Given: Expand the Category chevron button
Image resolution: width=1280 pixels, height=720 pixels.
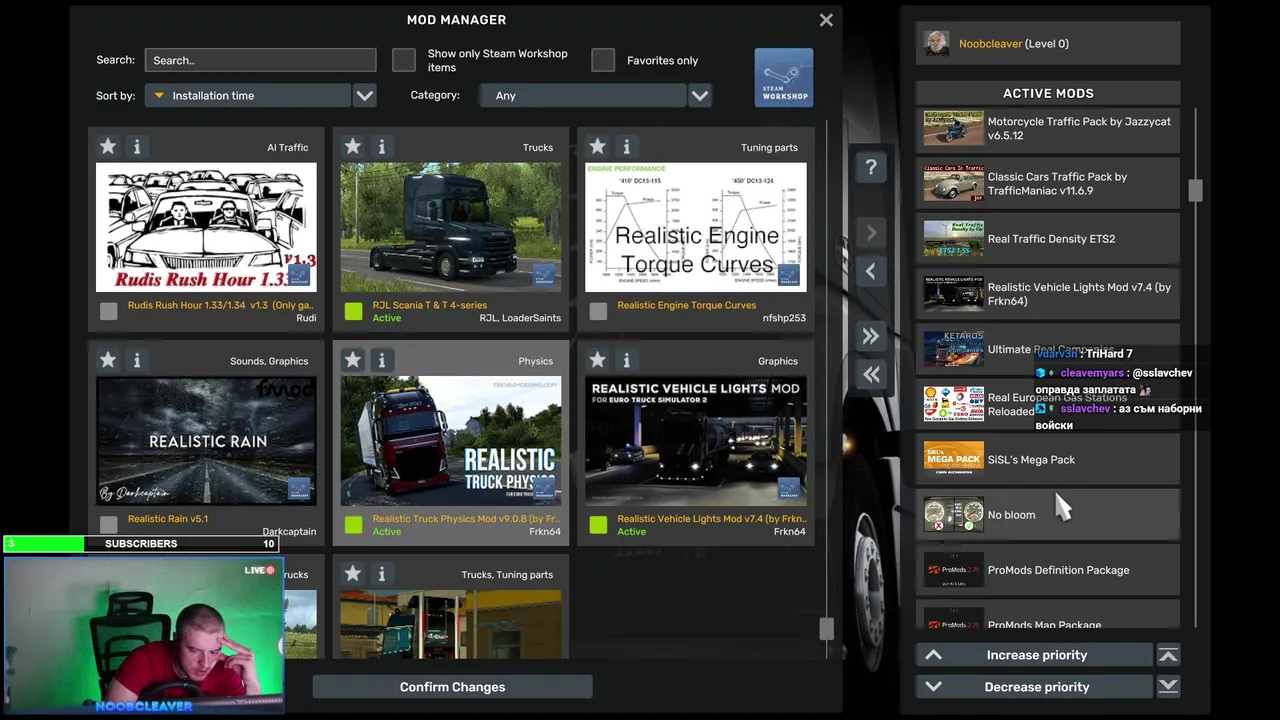Looking at the screenshot, I should pos(700,96).
